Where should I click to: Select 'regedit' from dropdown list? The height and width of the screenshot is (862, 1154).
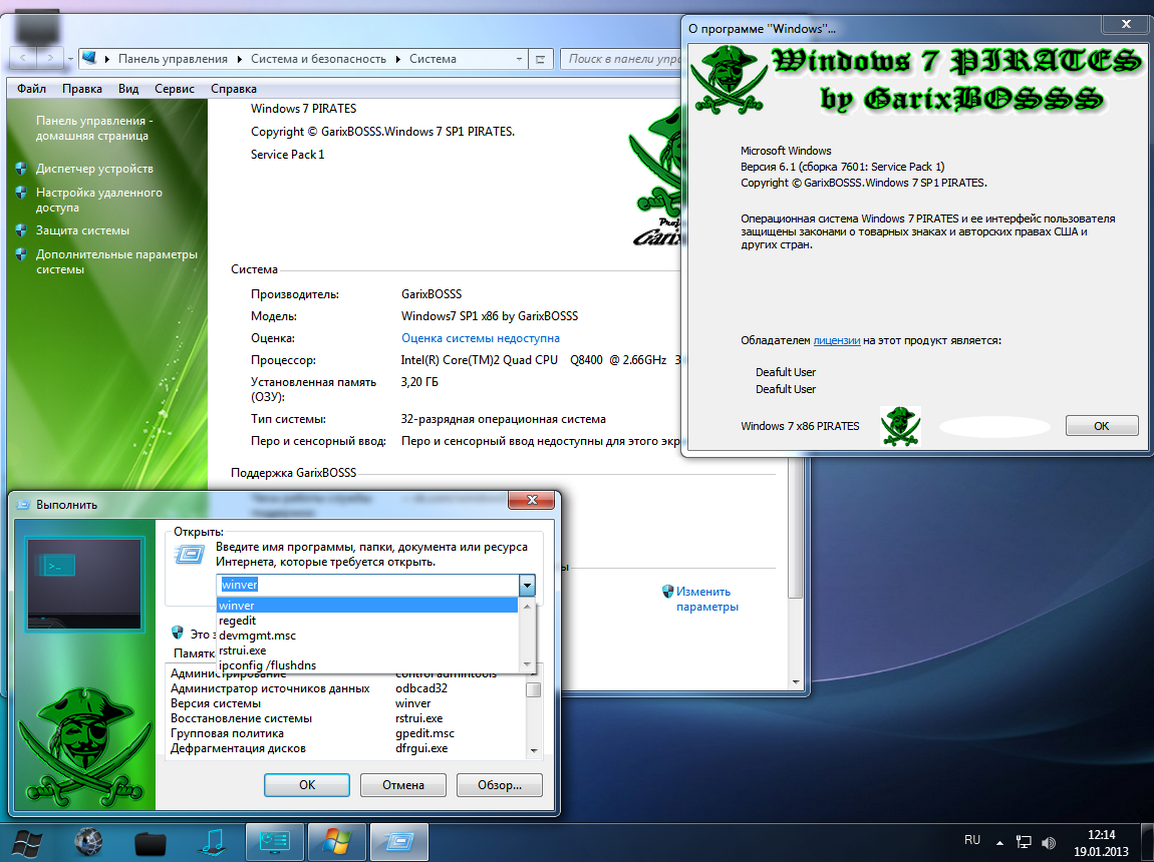[x=367, y=621]
